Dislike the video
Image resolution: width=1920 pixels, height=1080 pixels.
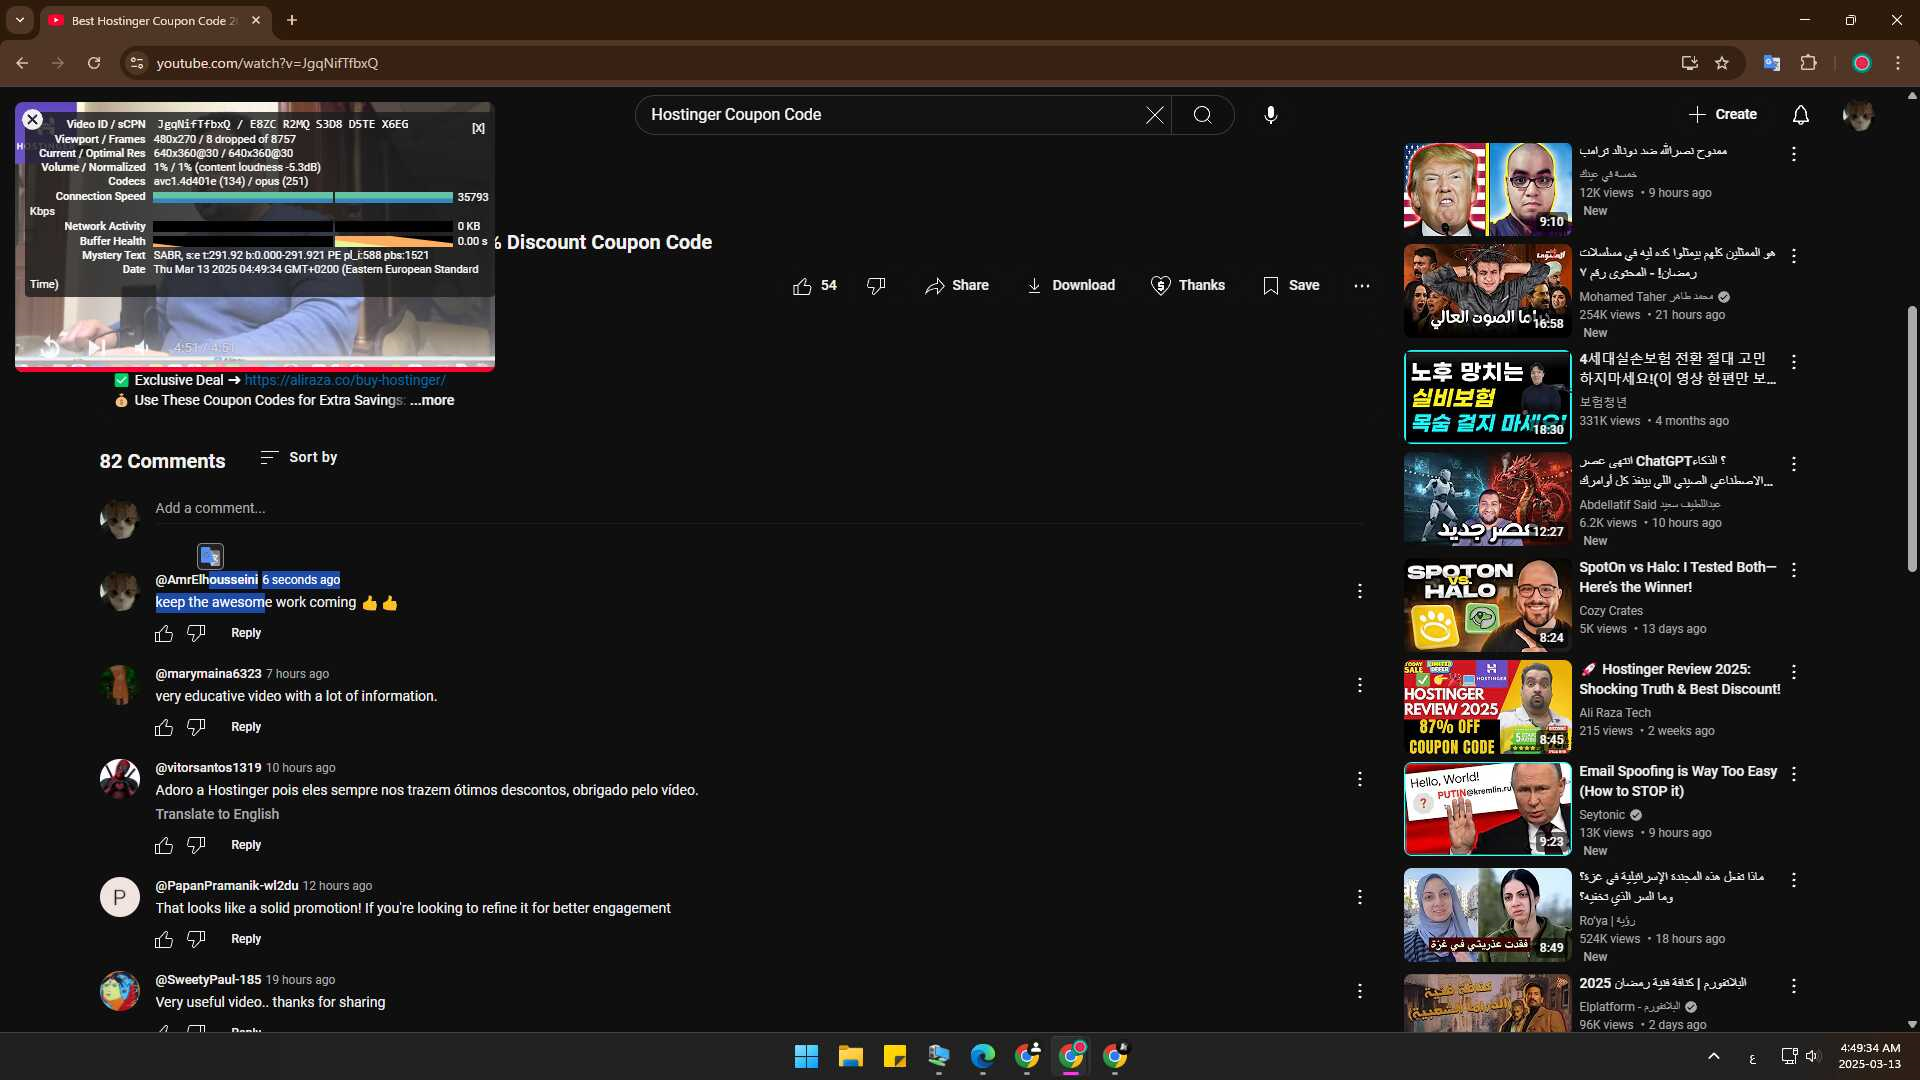point(876,286)
